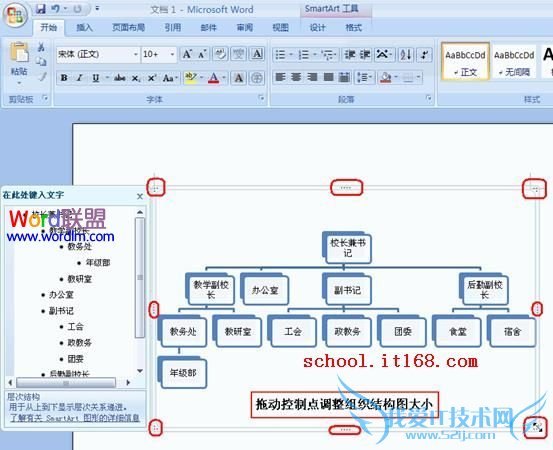Select the 办公室 entry in text pane
This screenshot has width=553, height=450.
[x=61, y=294]
